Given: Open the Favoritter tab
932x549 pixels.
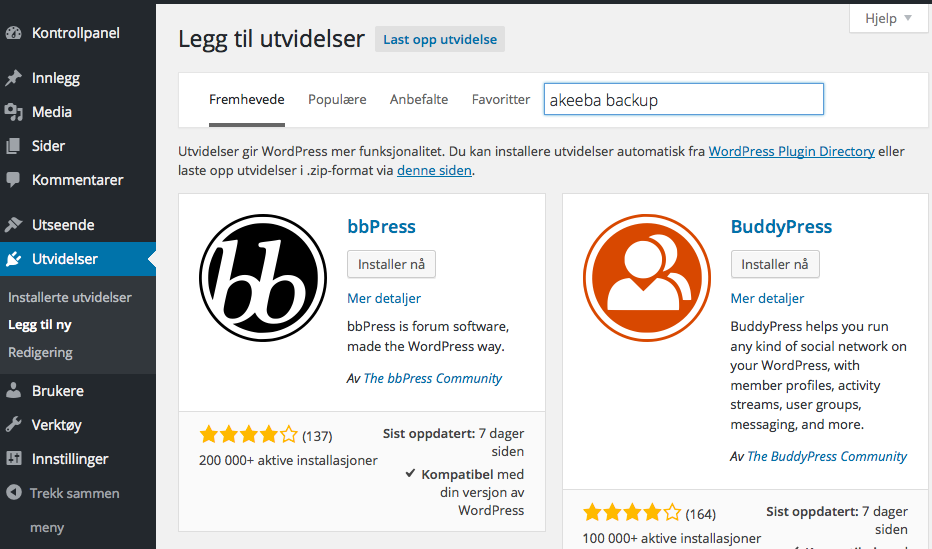Looking at the screenshot, I should 501,100.
